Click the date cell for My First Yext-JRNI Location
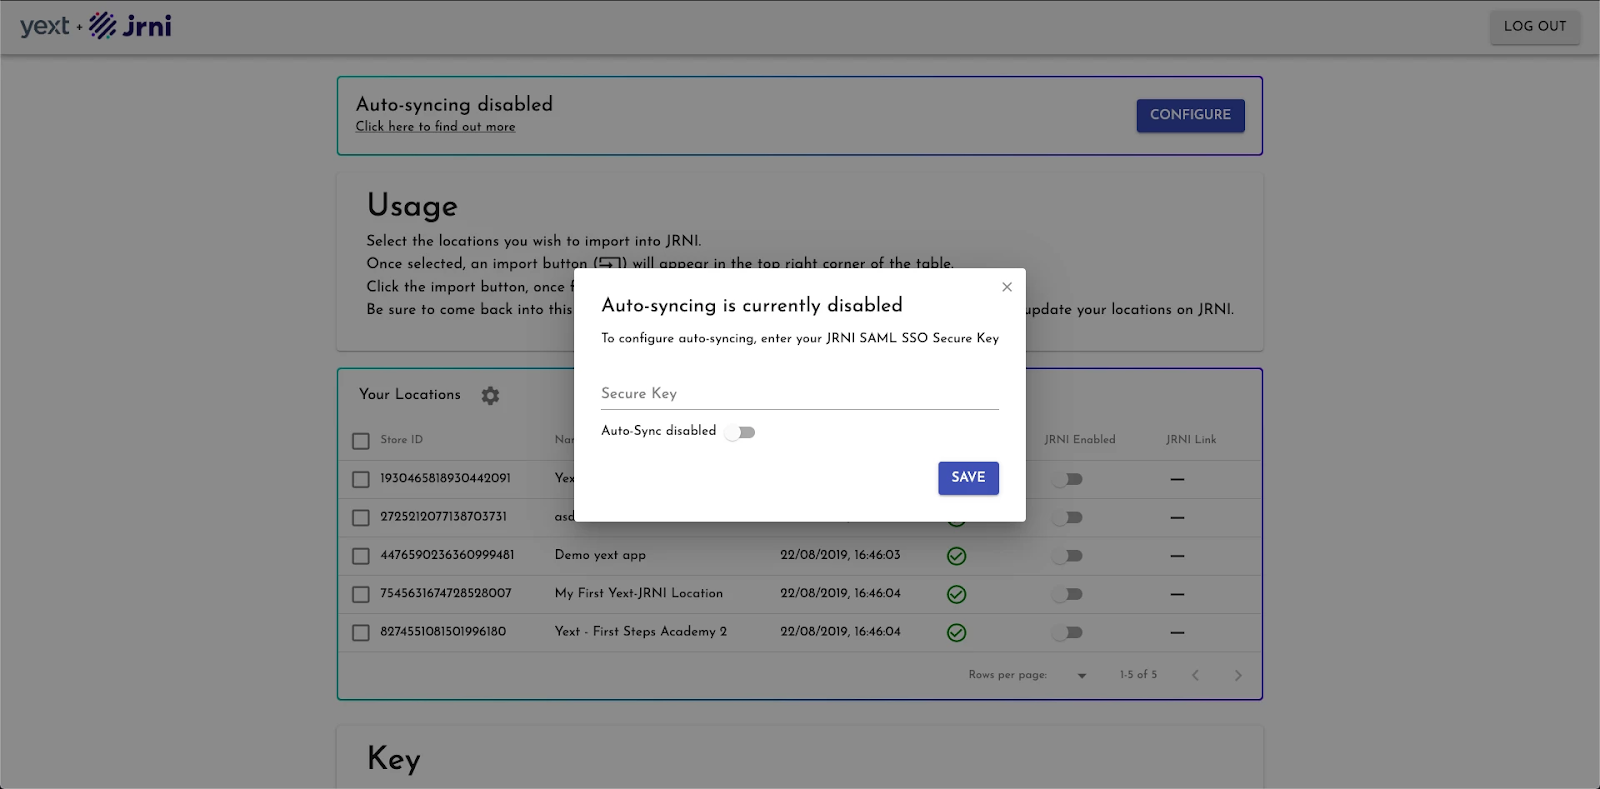 [840, 593]
